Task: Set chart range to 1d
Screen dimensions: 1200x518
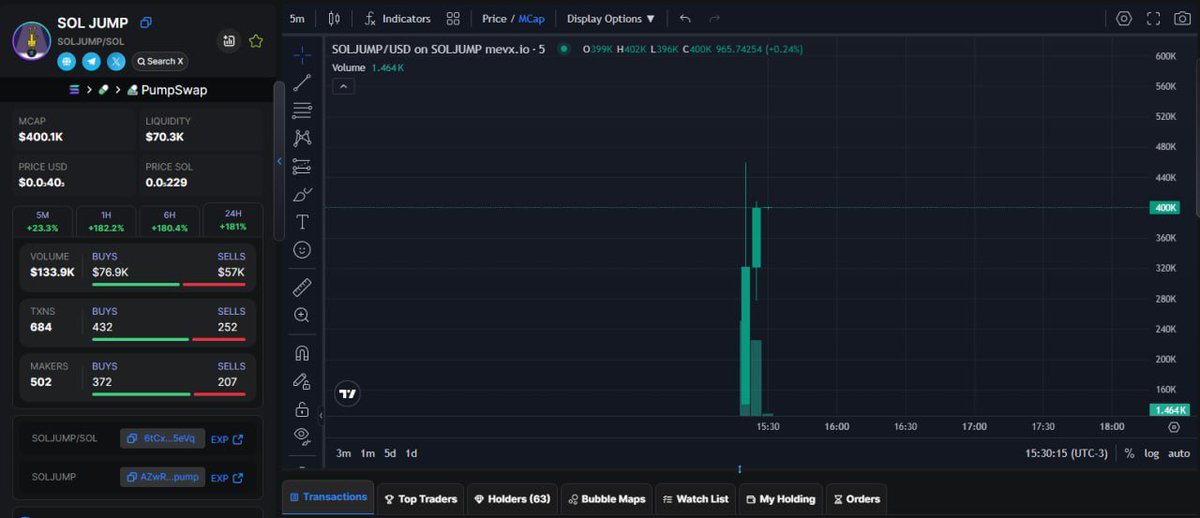Action: pos(411,453)
